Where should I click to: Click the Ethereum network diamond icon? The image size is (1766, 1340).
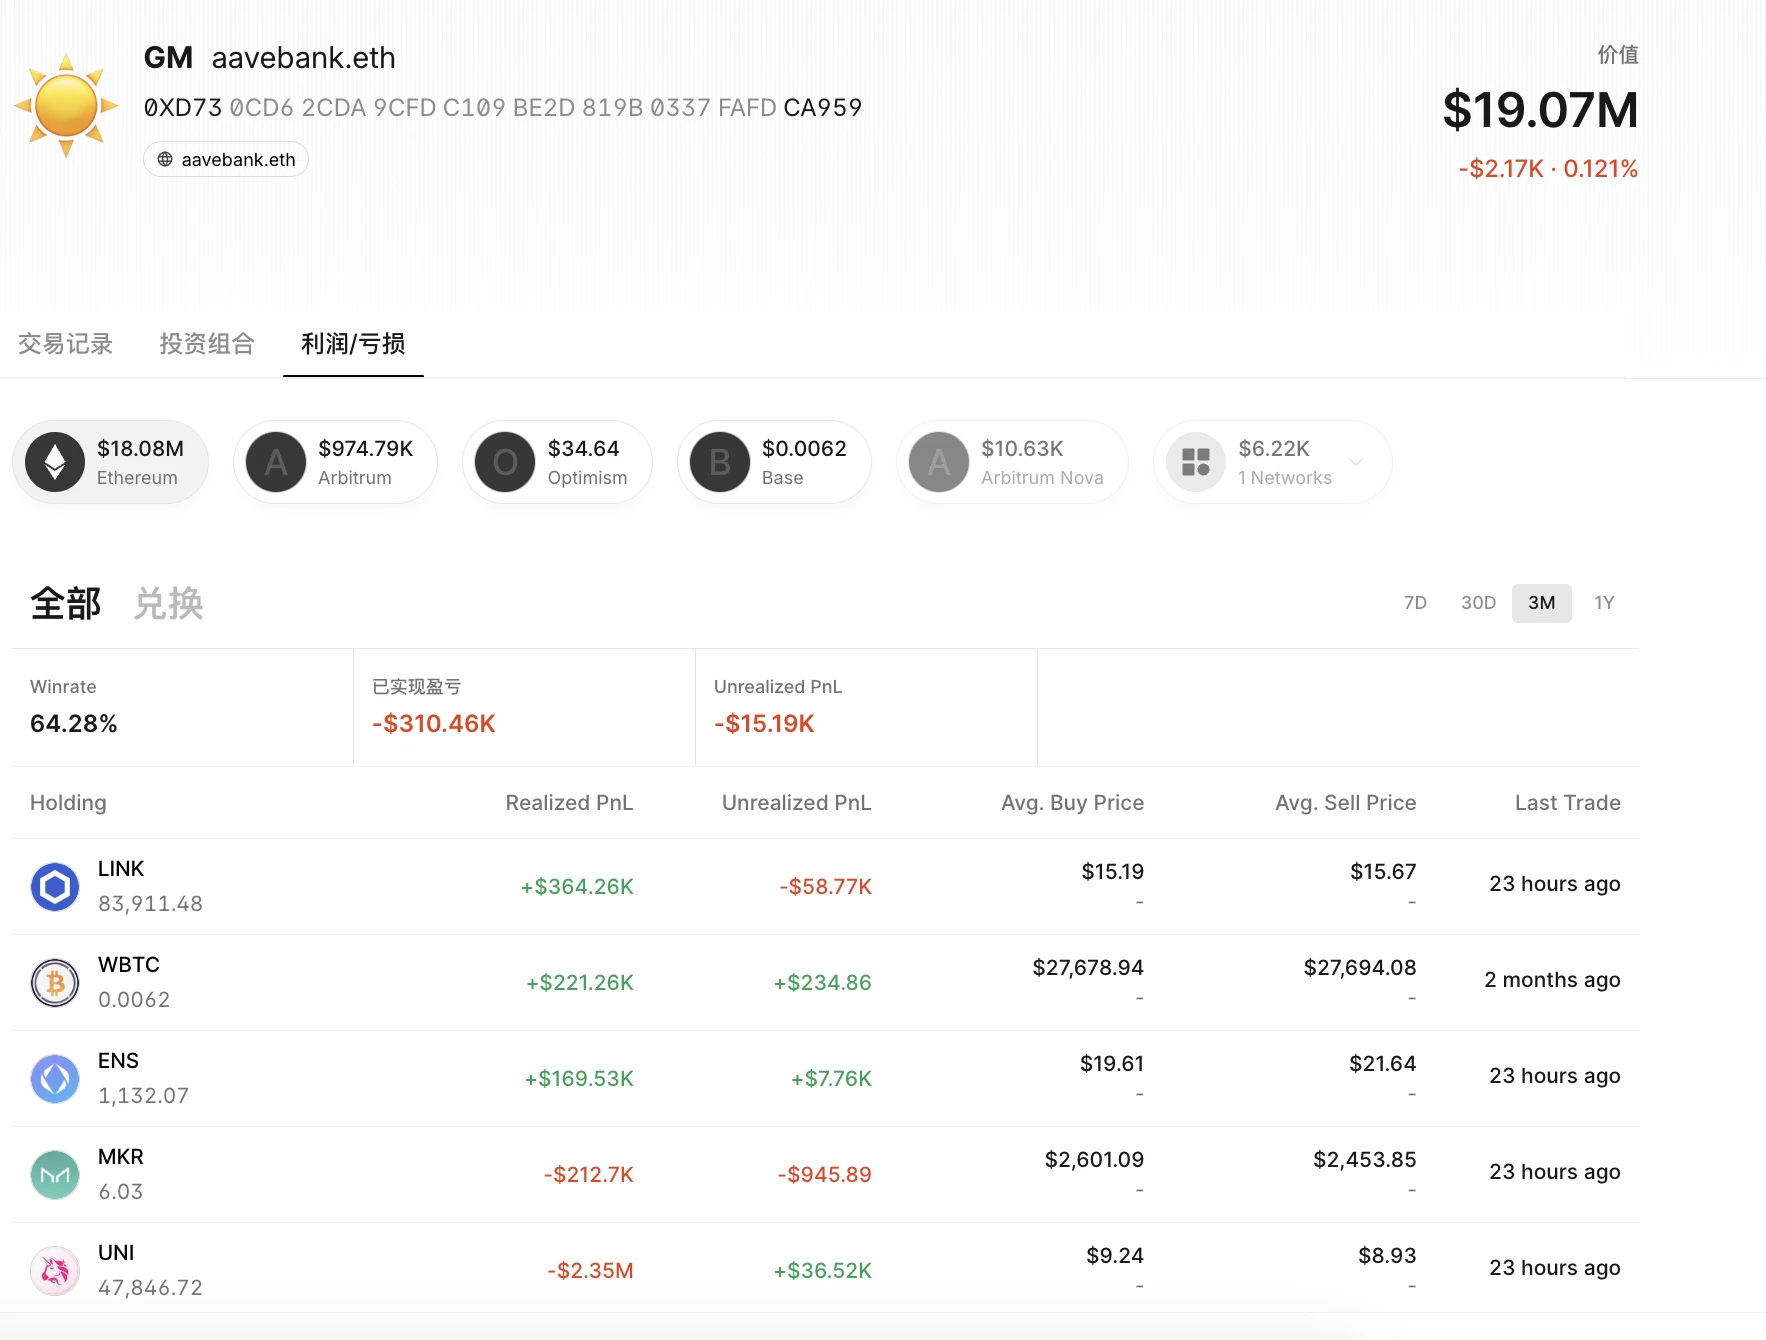point(55,462)
